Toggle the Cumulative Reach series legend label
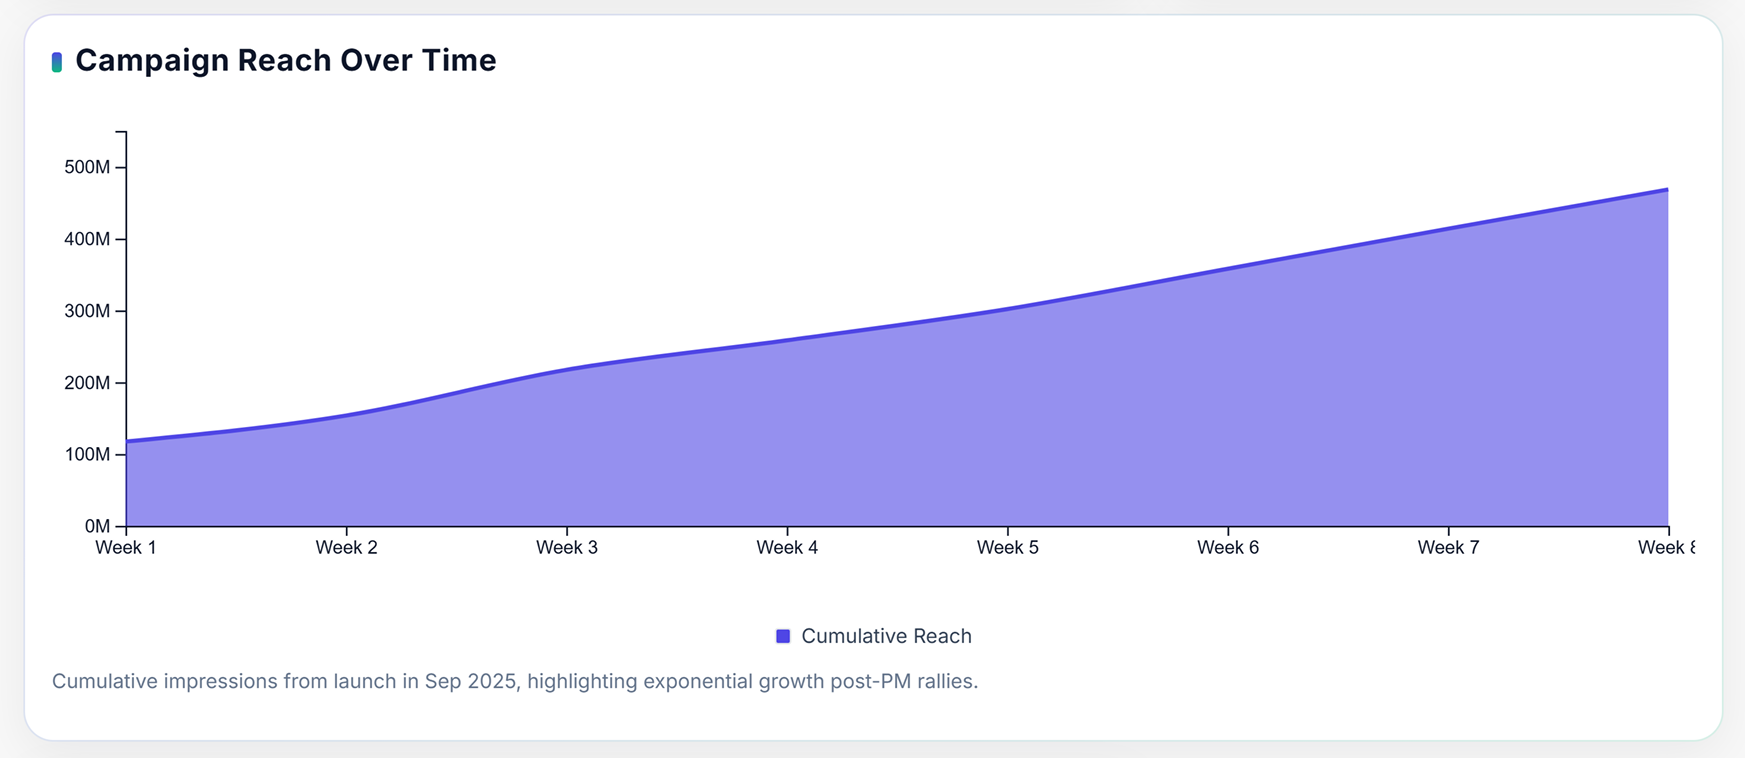The height and width of the screenshot is (758, 1745). pyautogui.click(x=886, y=636)
